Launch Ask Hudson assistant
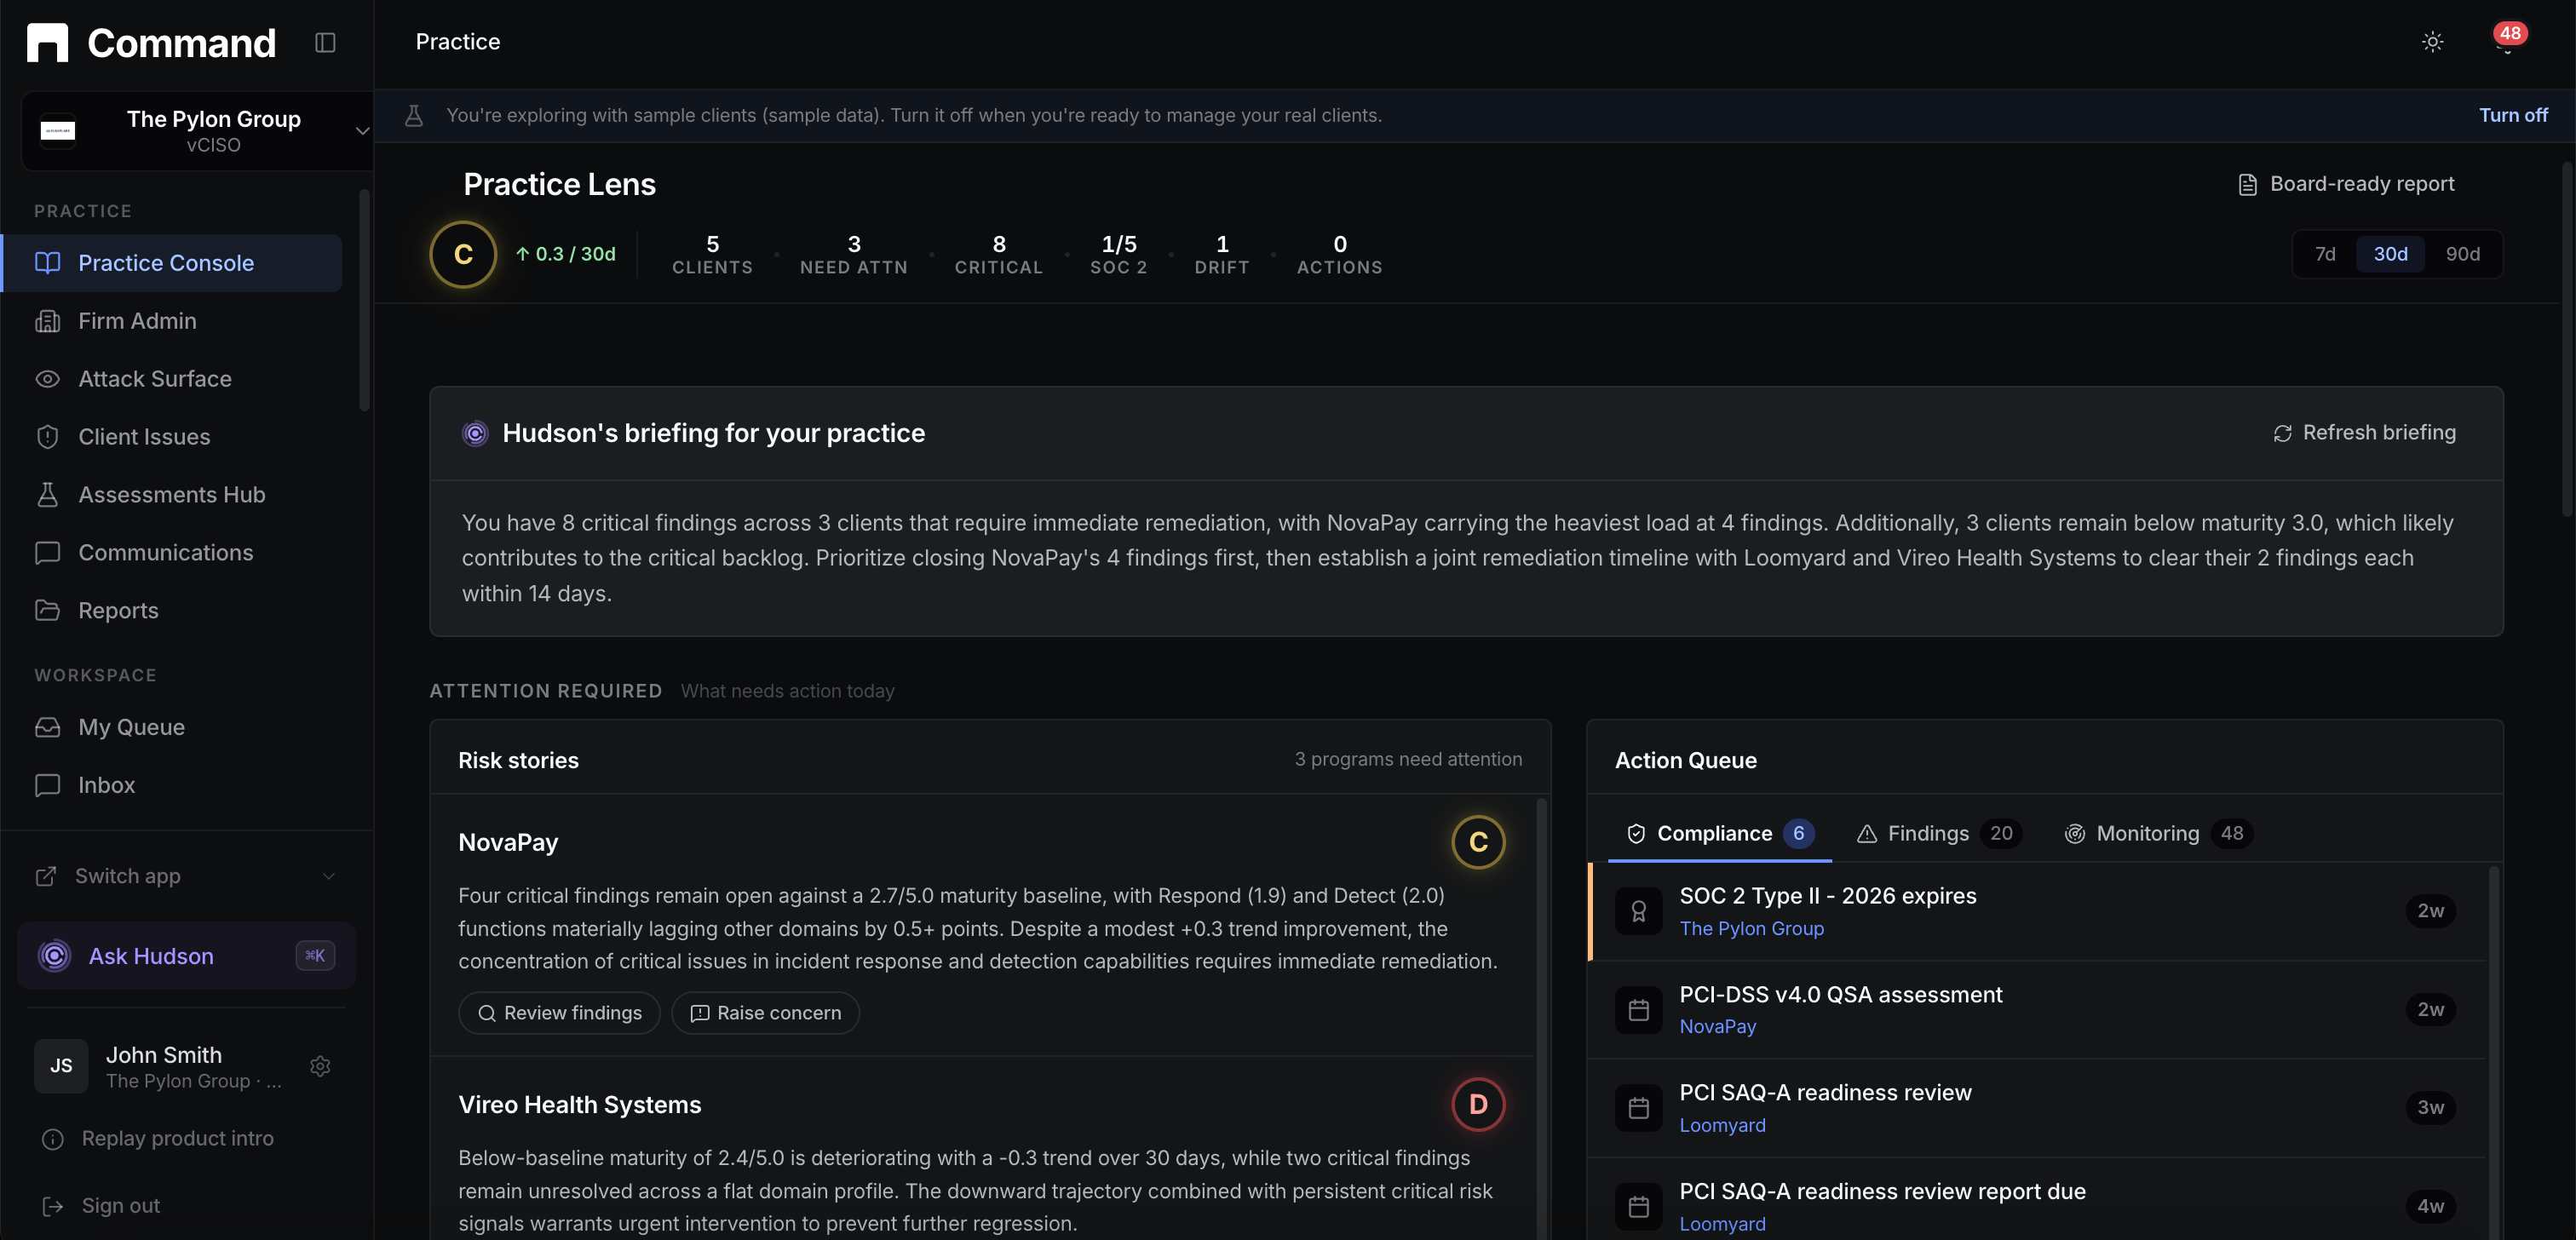Image resolution: width=2576 pixels, height=1240 pixels. click(186, 956)
